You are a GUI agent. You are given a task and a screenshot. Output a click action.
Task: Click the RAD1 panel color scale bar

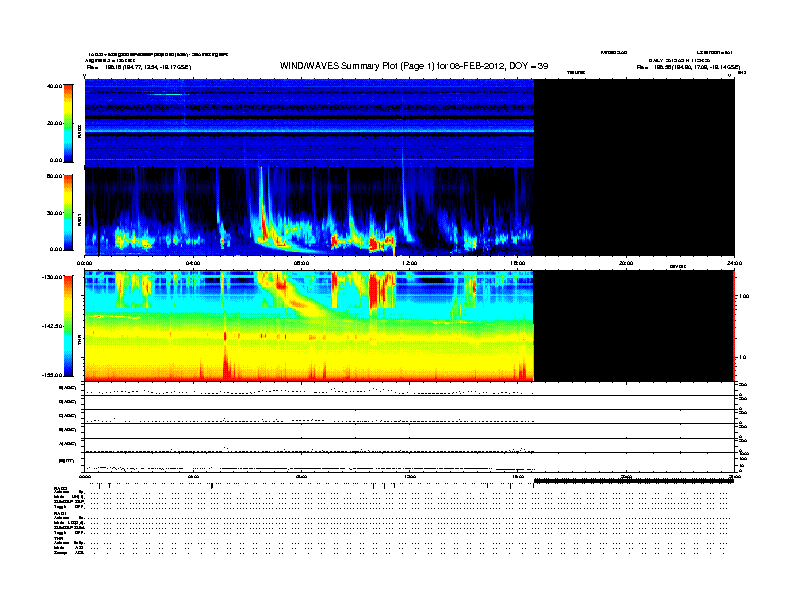coord(68,213)
